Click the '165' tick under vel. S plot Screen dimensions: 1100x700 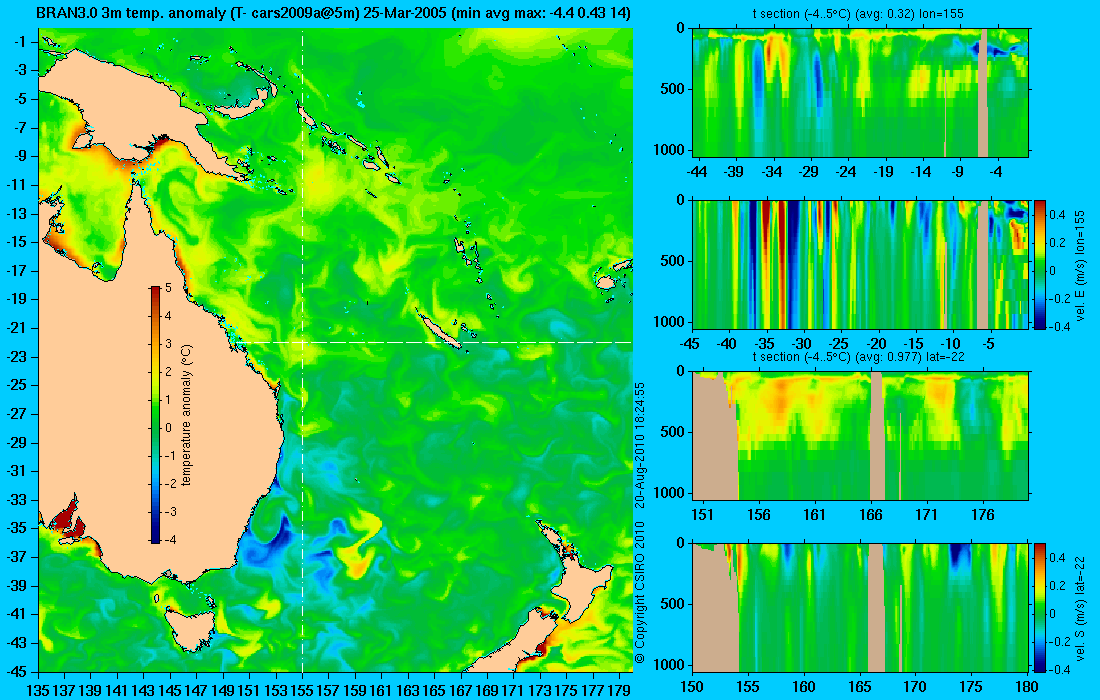859,687
